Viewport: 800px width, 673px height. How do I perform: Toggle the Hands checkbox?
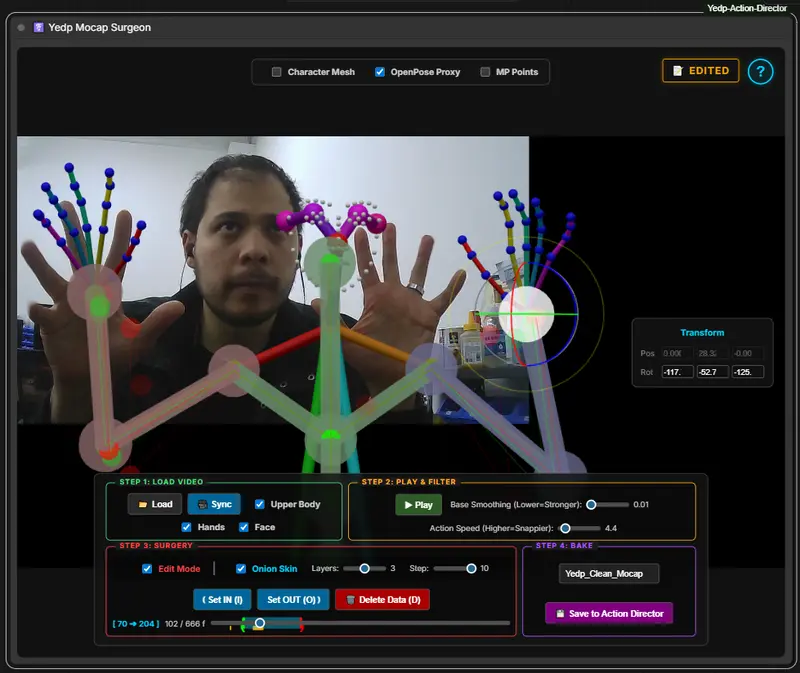tap(187, 527)
